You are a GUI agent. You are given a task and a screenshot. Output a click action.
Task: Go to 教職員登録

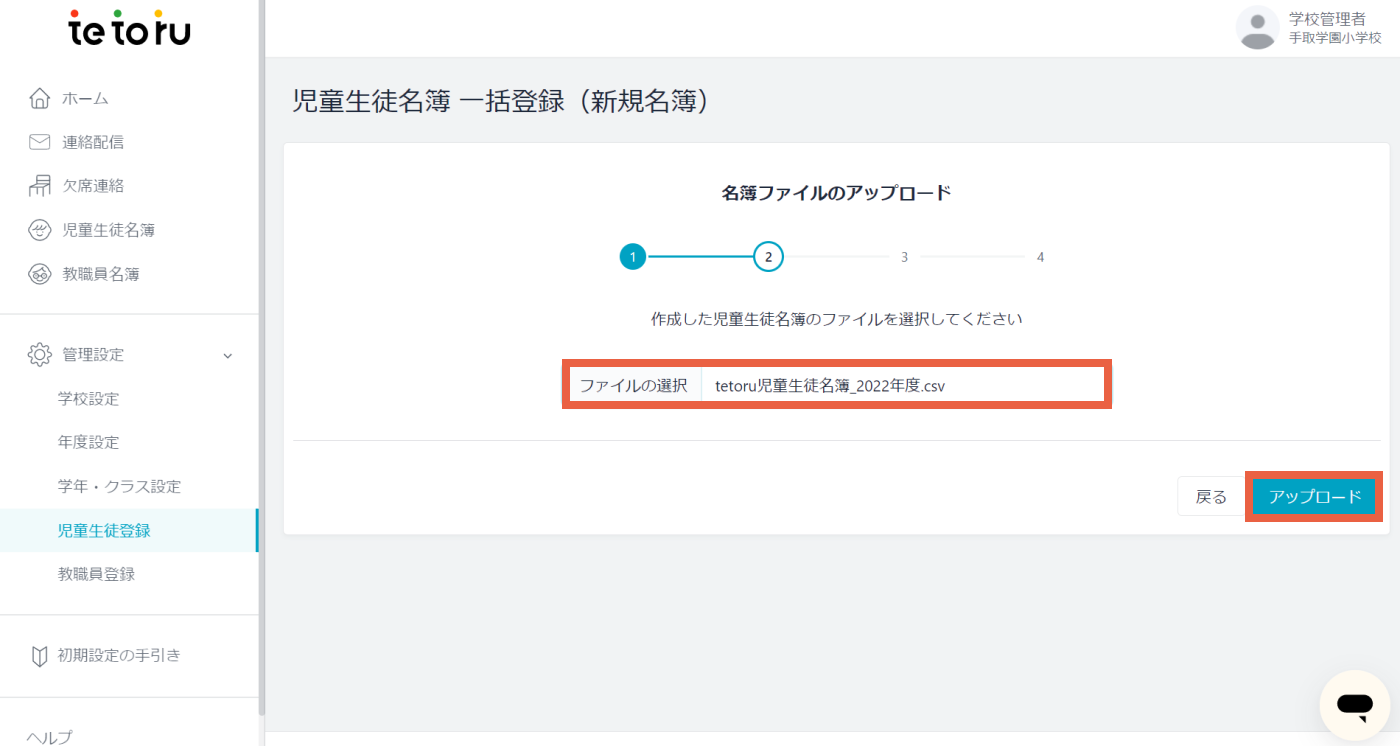tap(96, 574)
